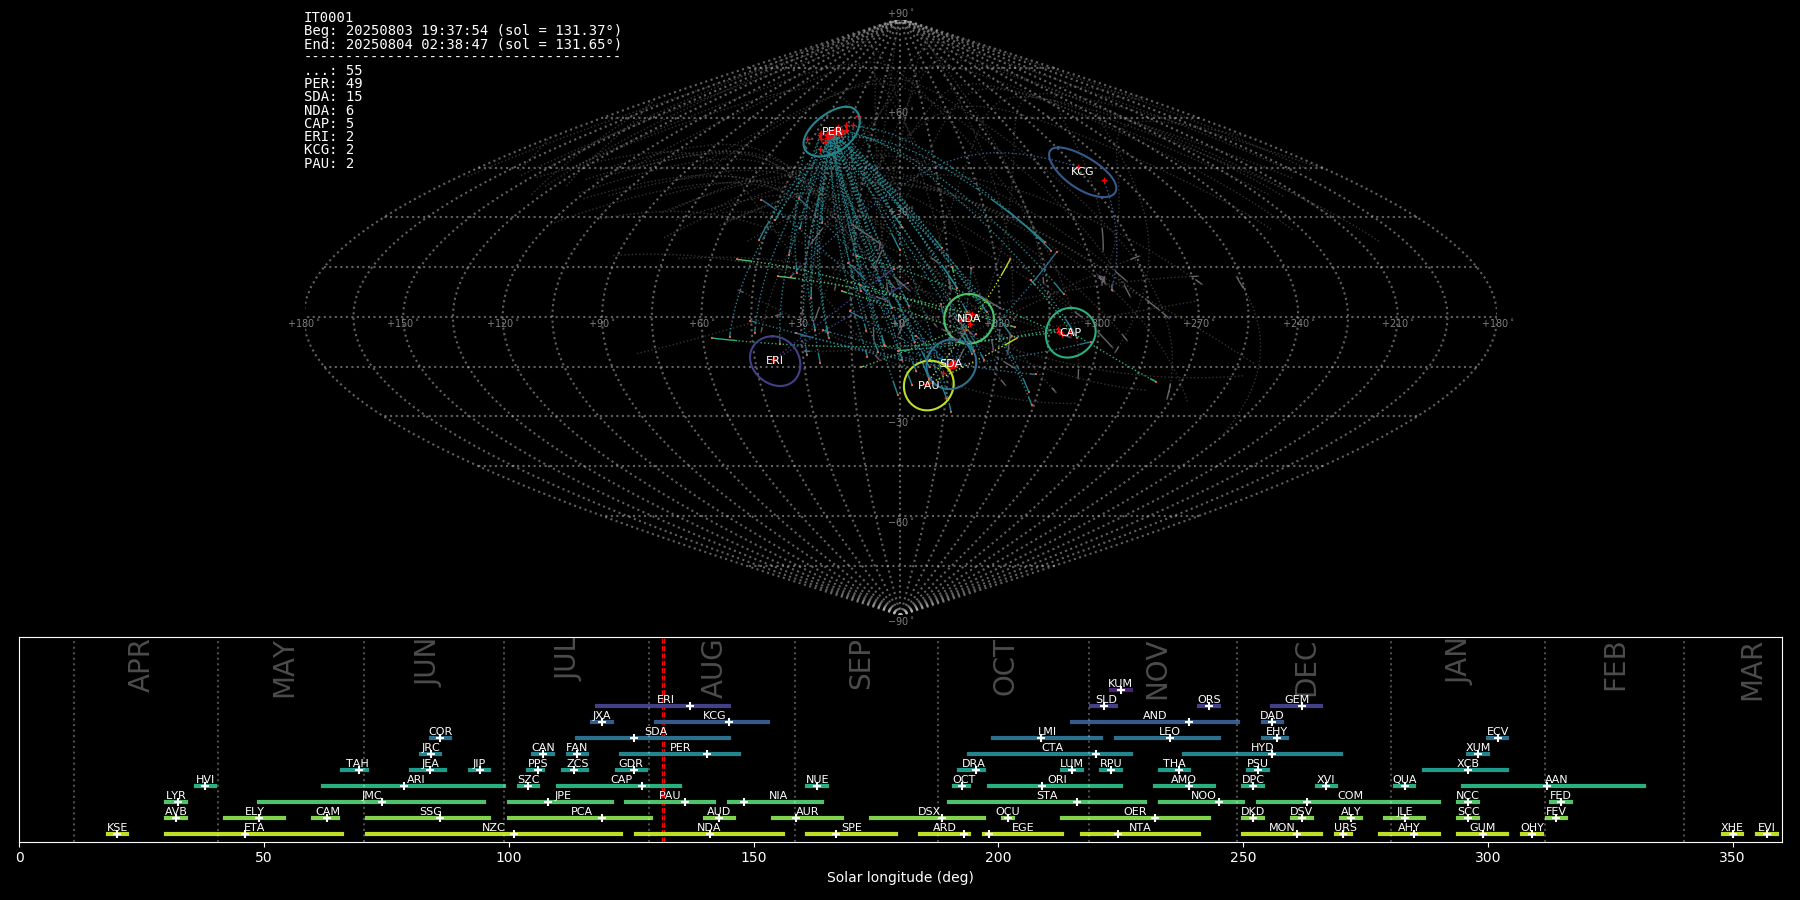Select the 300 tick on solar longitude axis
1800x900 pixels.
pos(1488,857)
